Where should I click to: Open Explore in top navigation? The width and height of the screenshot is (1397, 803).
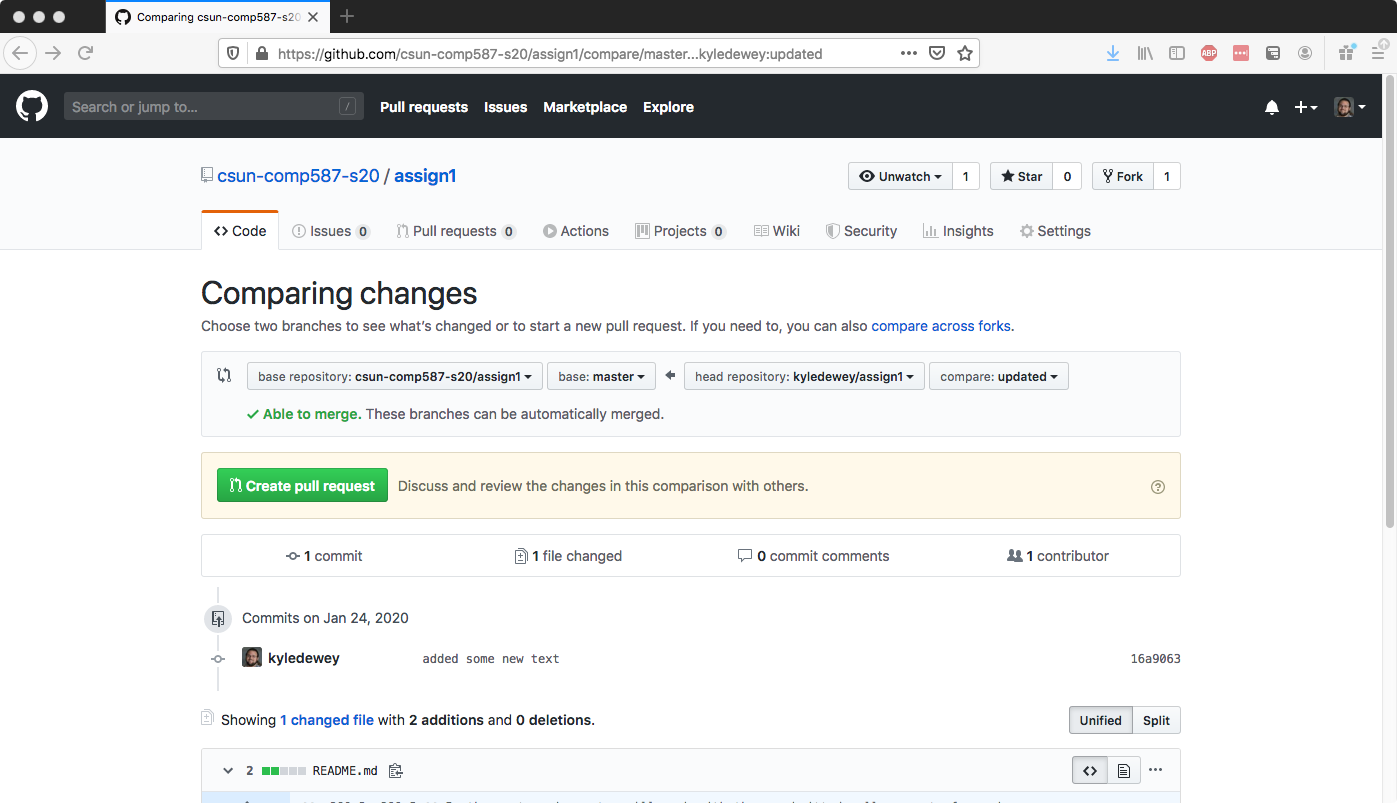tap(668, 107)
